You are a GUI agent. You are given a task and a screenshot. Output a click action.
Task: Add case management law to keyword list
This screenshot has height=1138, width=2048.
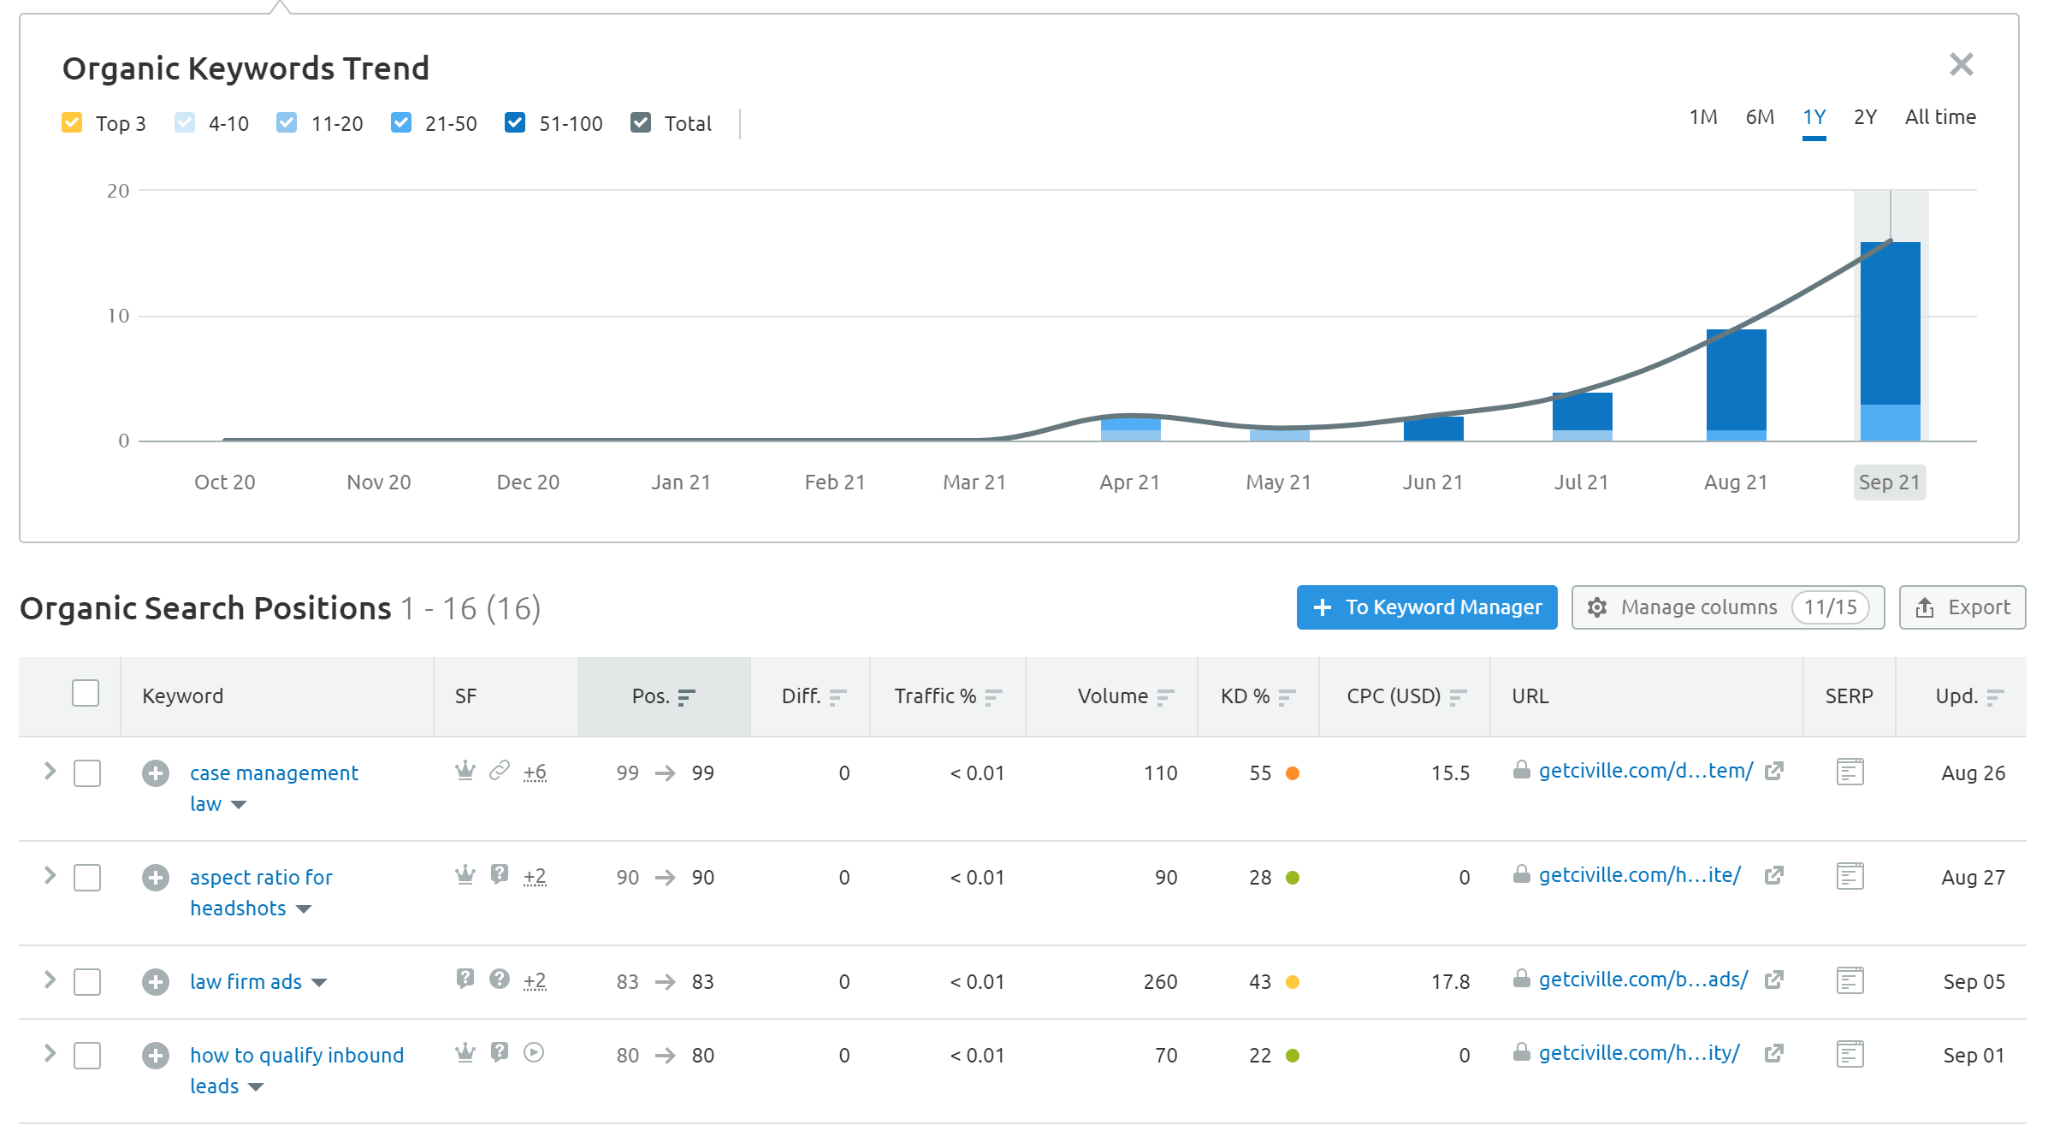pyautogui.click(x=155, y=773)
